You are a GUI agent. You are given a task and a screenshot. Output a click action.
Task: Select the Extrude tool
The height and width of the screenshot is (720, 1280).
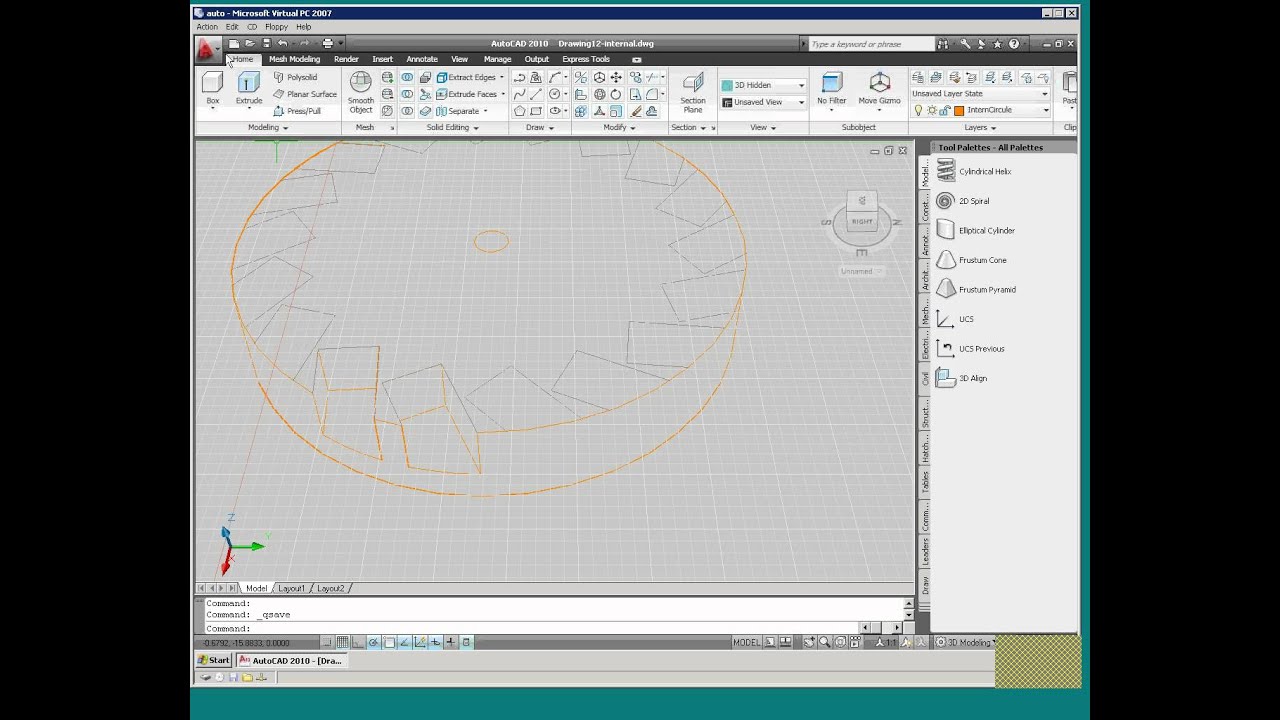tap(249, 89)
